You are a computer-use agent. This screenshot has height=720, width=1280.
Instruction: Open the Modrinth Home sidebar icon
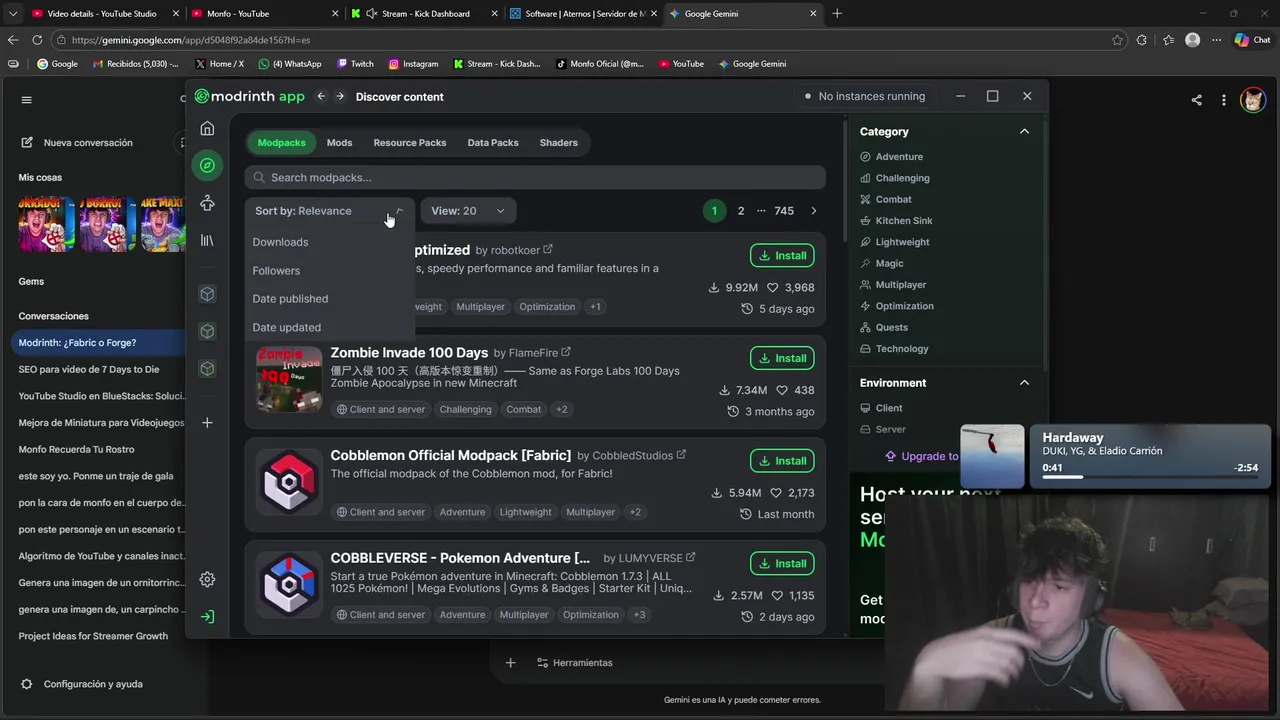pyautogui.click(x=207, y=128)
